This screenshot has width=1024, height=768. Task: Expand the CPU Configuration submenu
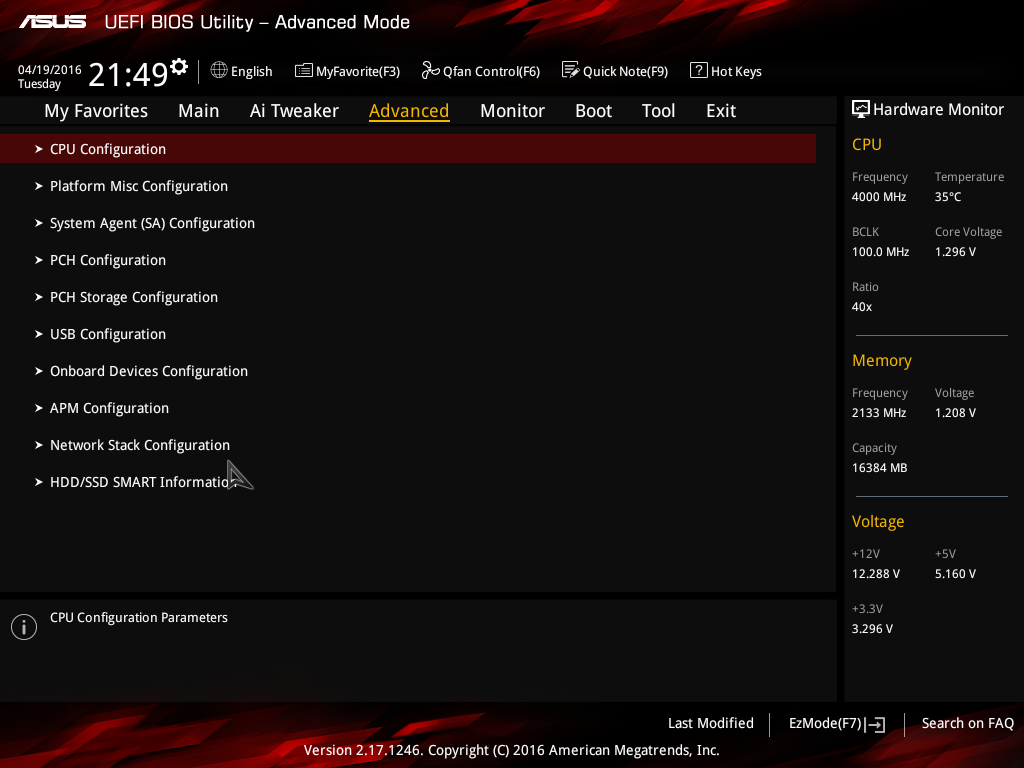tap(408, 149)
